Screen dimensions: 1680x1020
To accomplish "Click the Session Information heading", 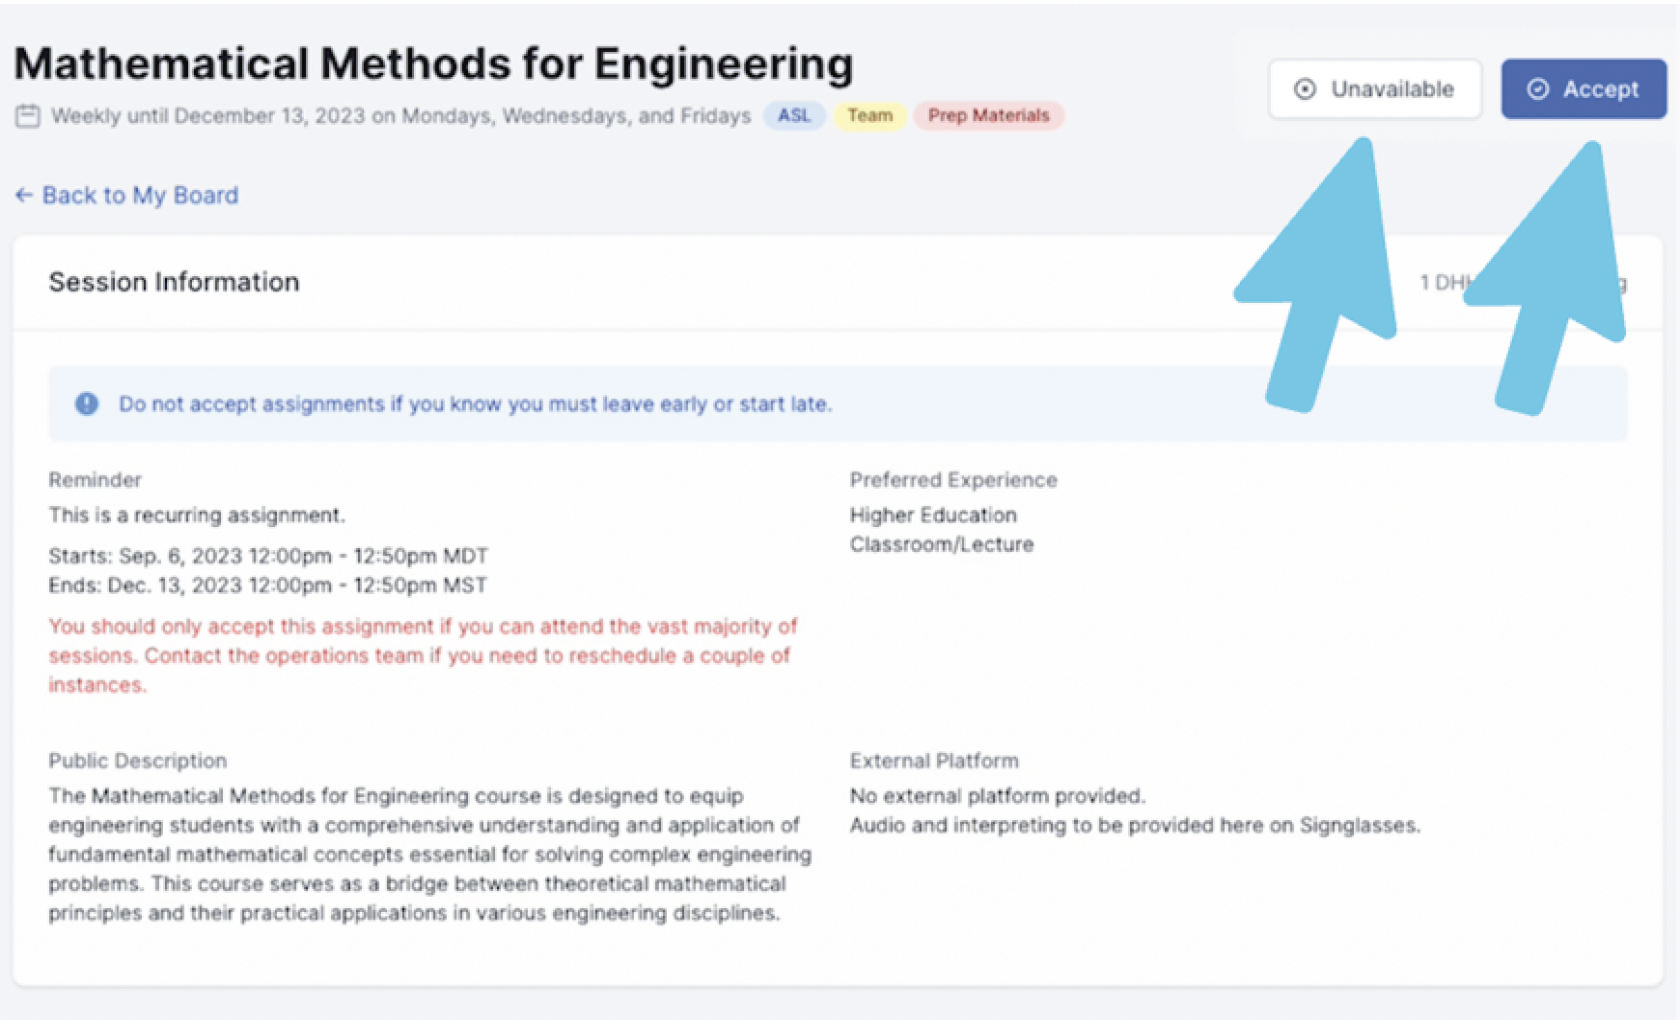I will coord(174,283).
